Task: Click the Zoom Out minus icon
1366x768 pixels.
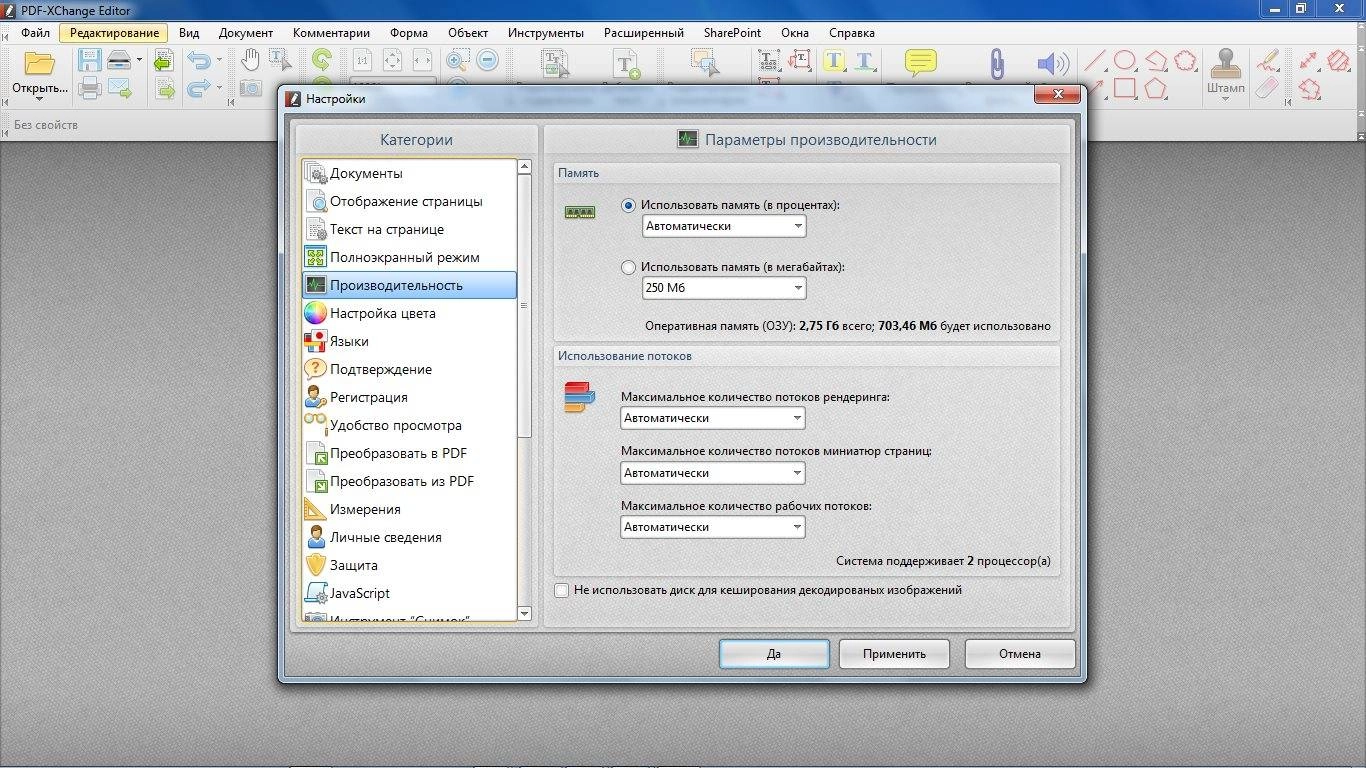Action: point(488,60)
